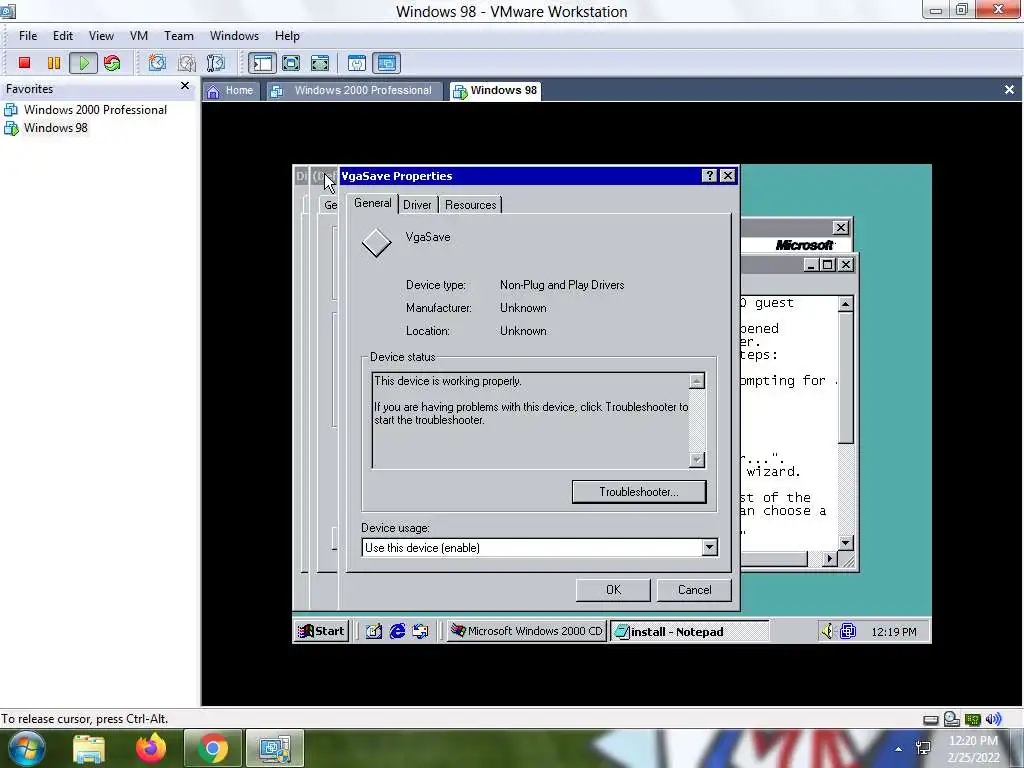Click OK in VgaSave Properties
This screenshot has width=1024, height=768.
(613, 590)
